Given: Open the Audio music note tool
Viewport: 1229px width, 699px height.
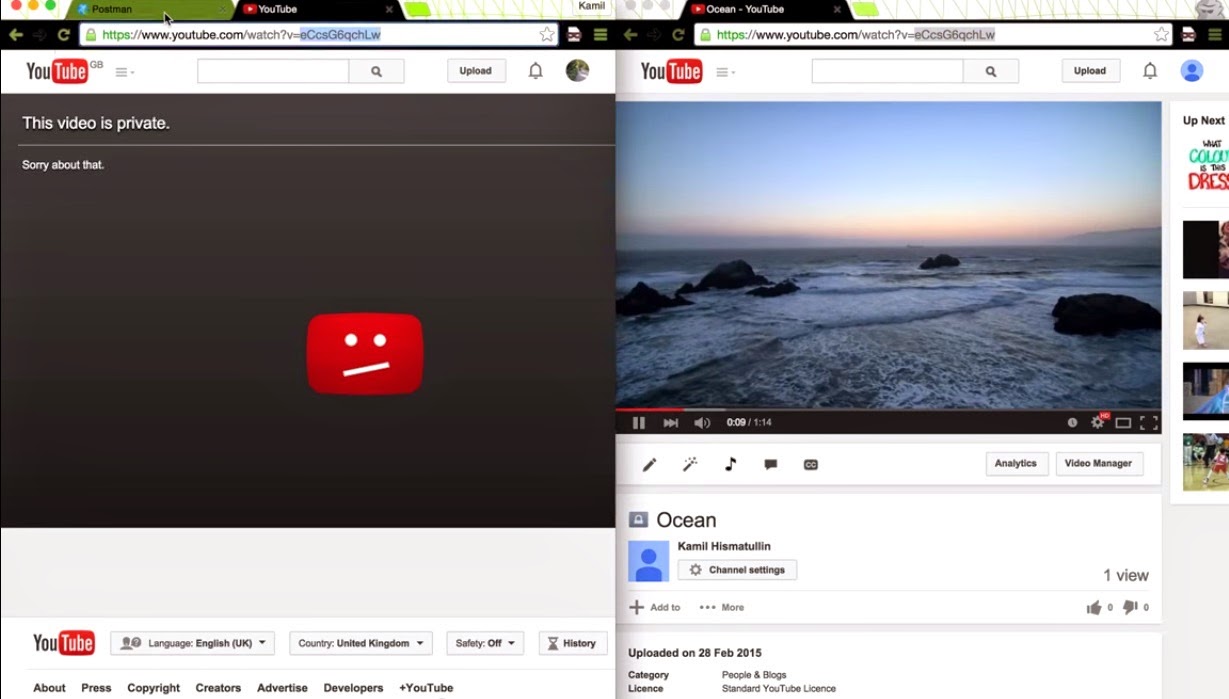Looking at the screenshot, I should 730,464.
